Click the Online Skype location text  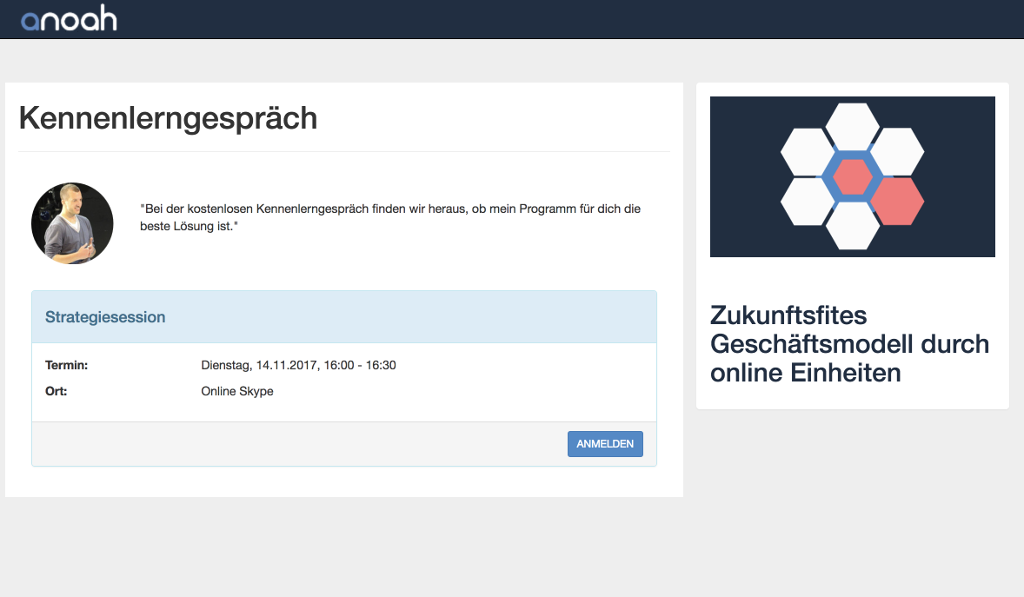[237, 391]
